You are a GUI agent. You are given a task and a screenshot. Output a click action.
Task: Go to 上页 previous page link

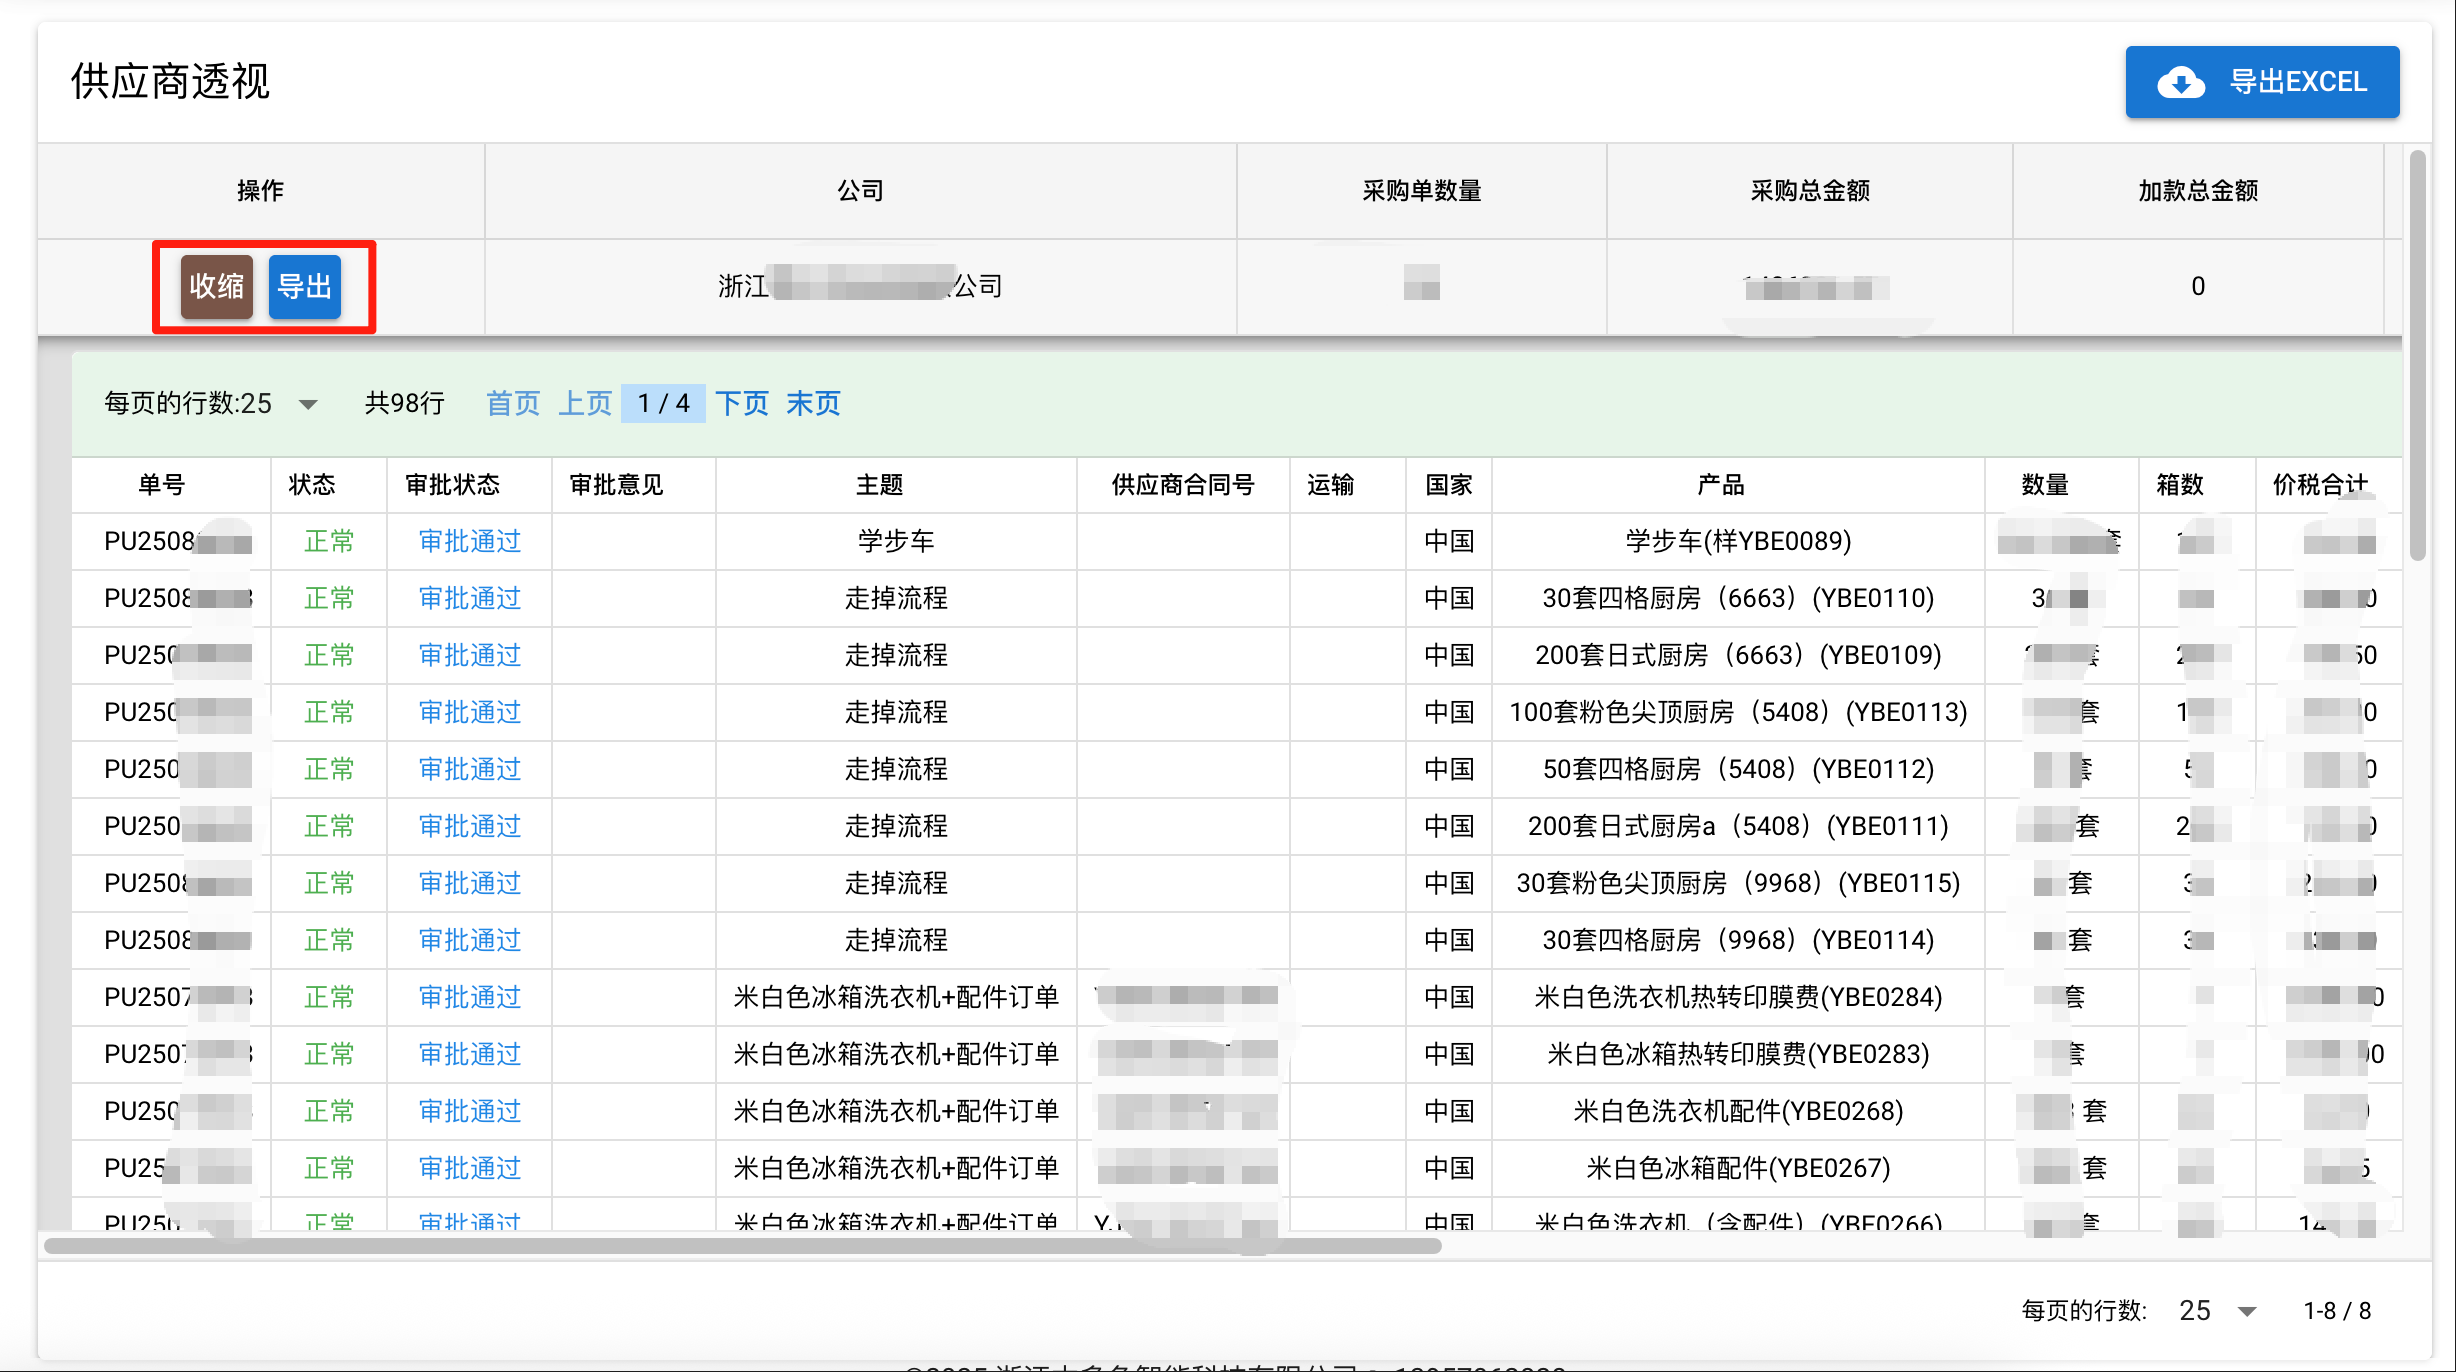(584, 403)
